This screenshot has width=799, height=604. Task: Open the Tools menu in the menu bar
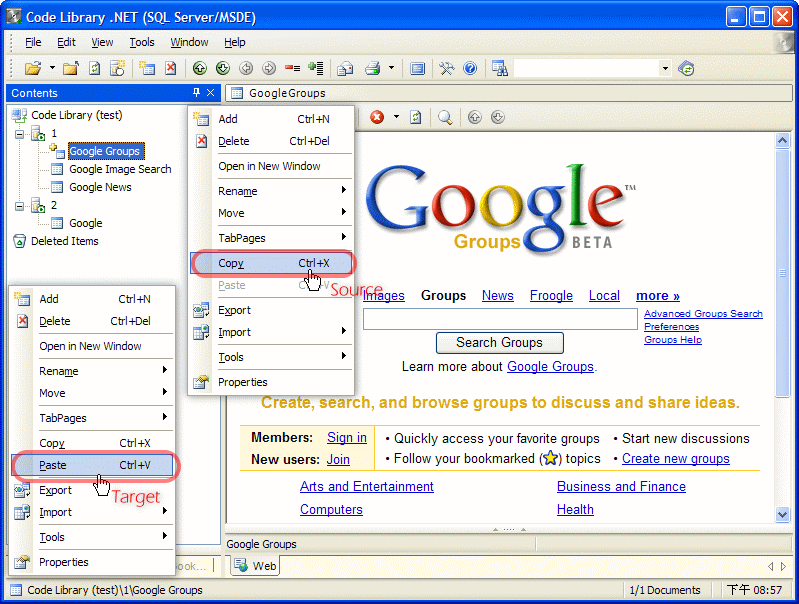(142, 42)
